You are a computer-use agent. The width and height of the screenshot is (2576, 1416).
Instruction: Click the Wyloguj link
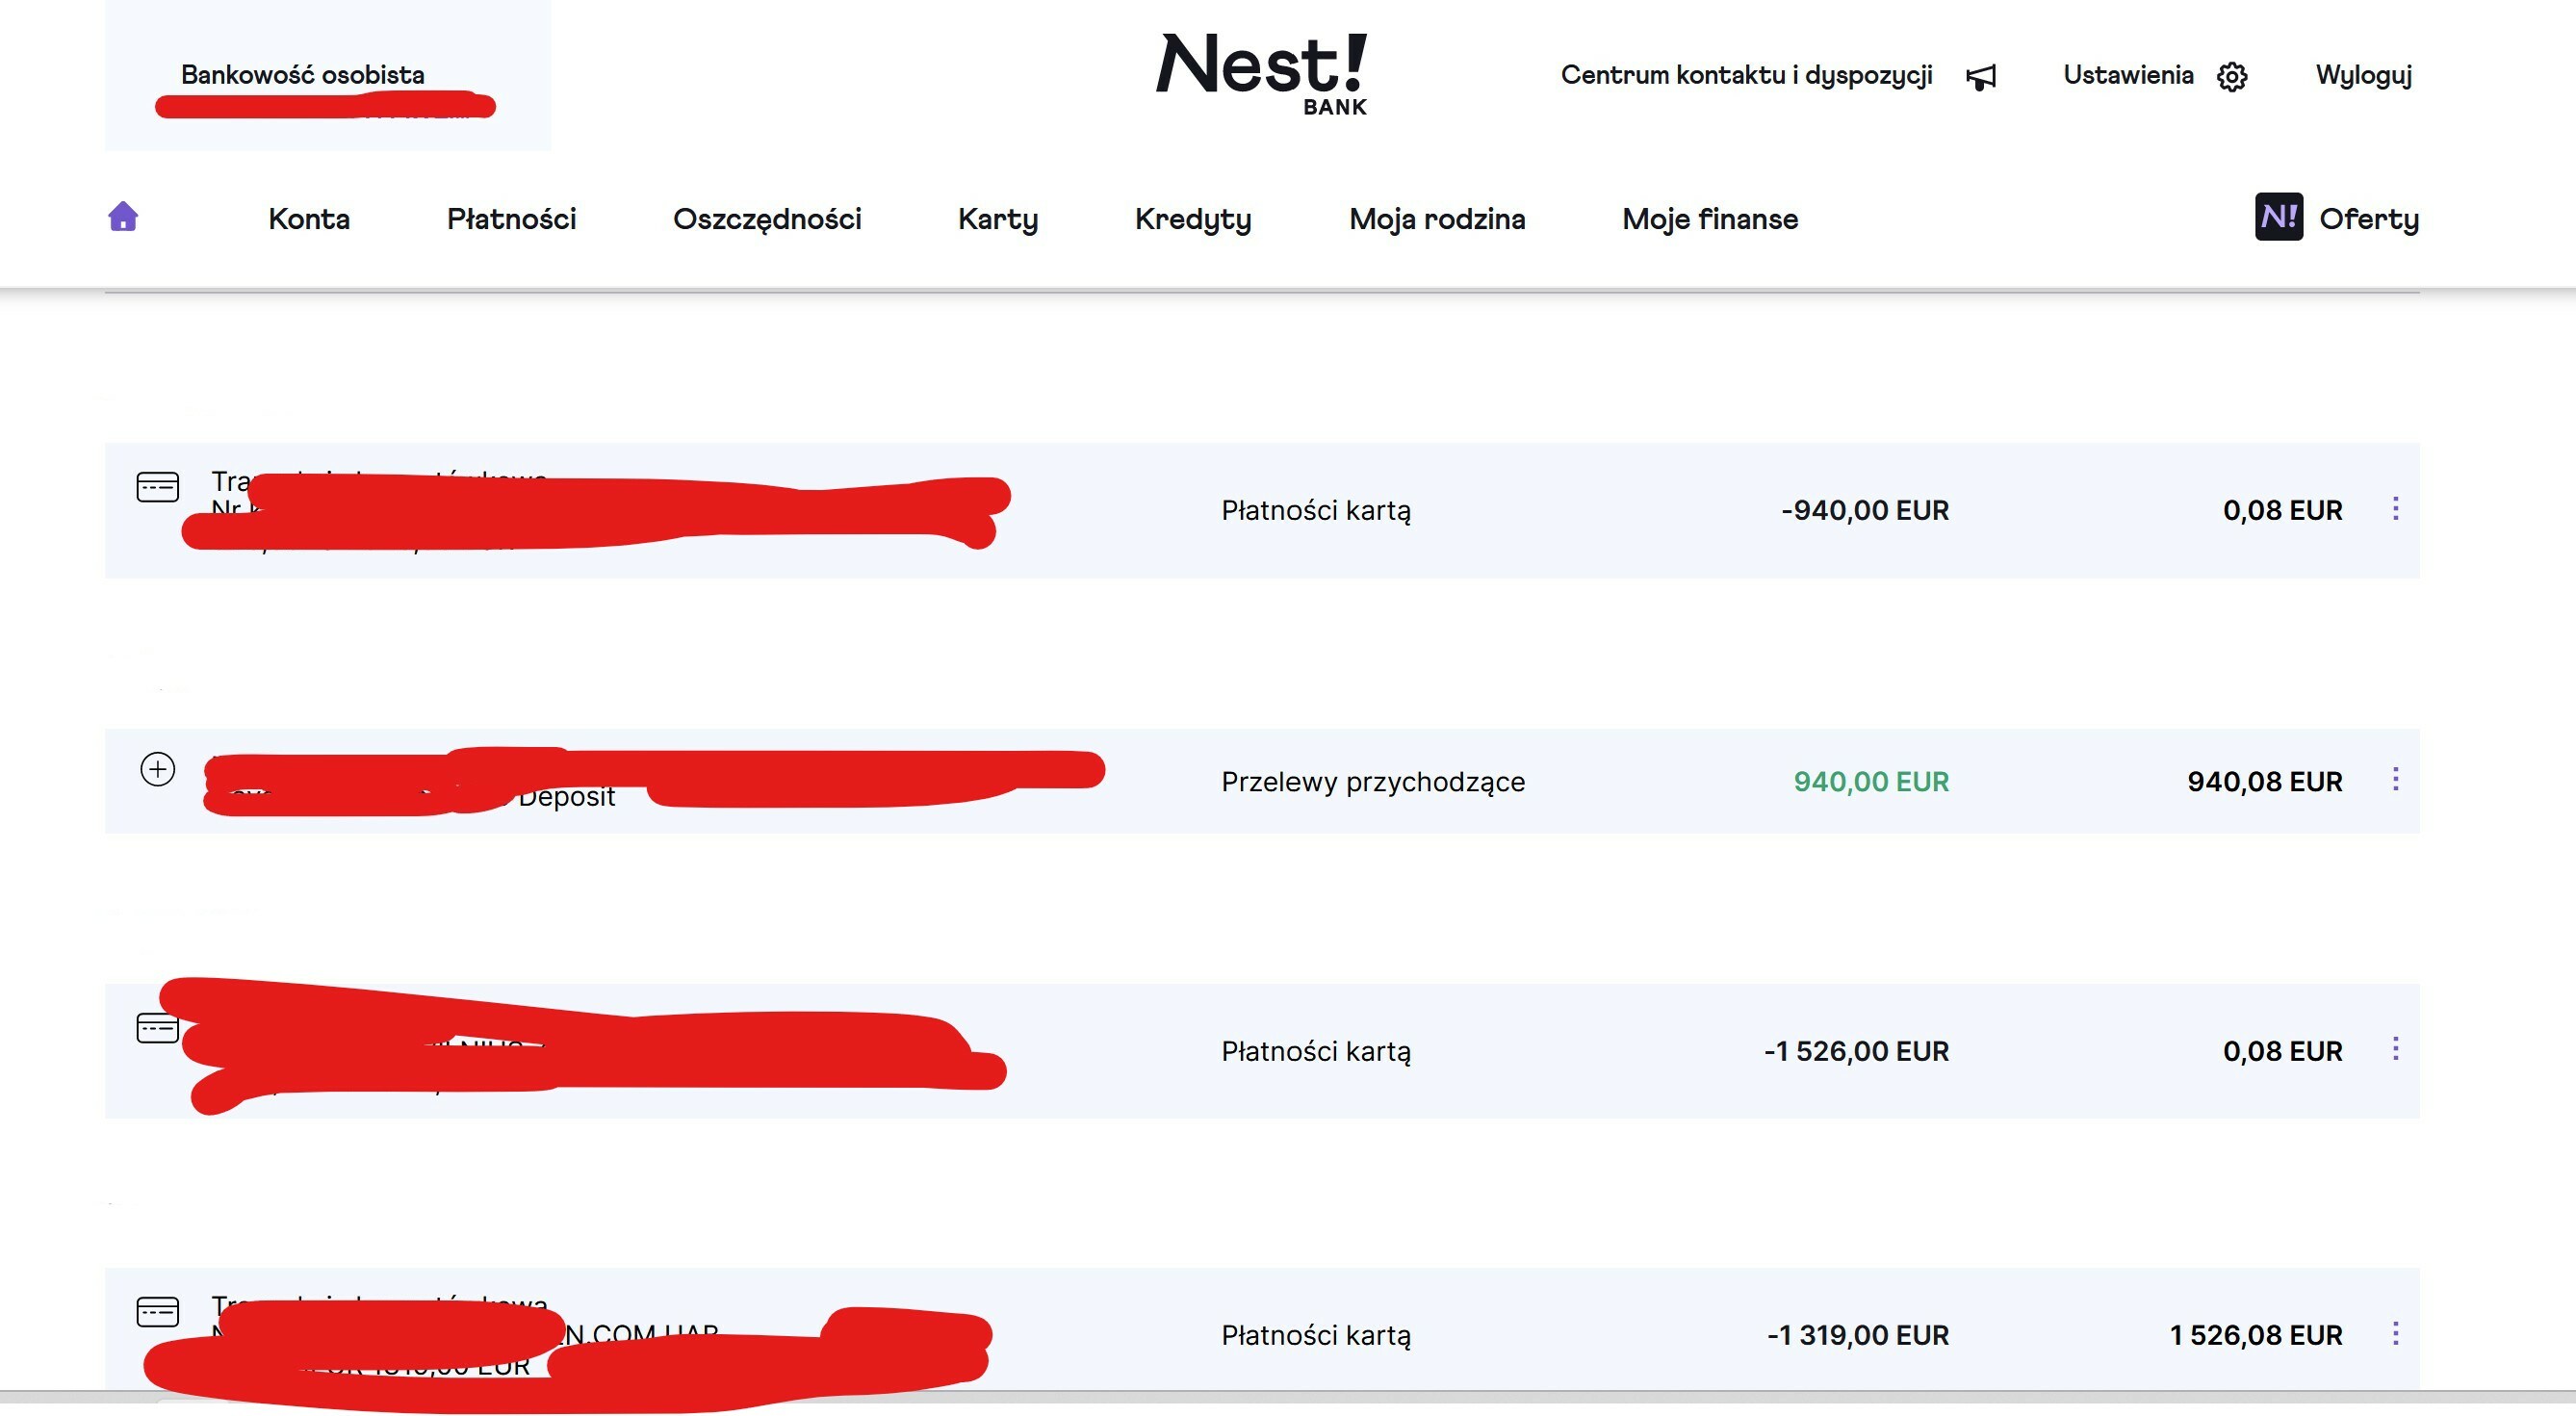[2364, 76]
